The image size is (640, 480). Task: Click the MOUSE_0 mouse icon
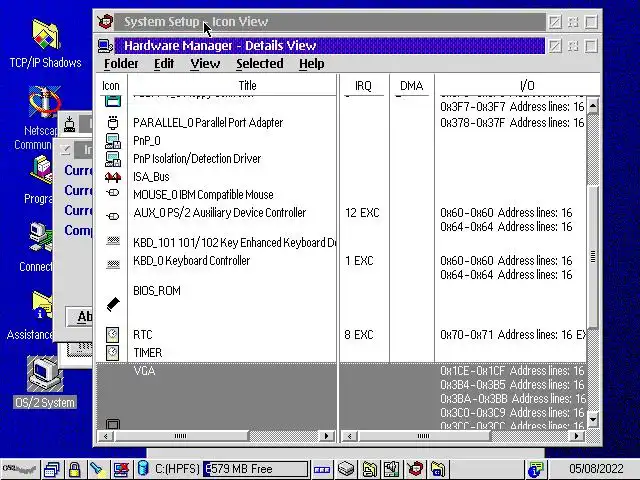coord(113,193)
